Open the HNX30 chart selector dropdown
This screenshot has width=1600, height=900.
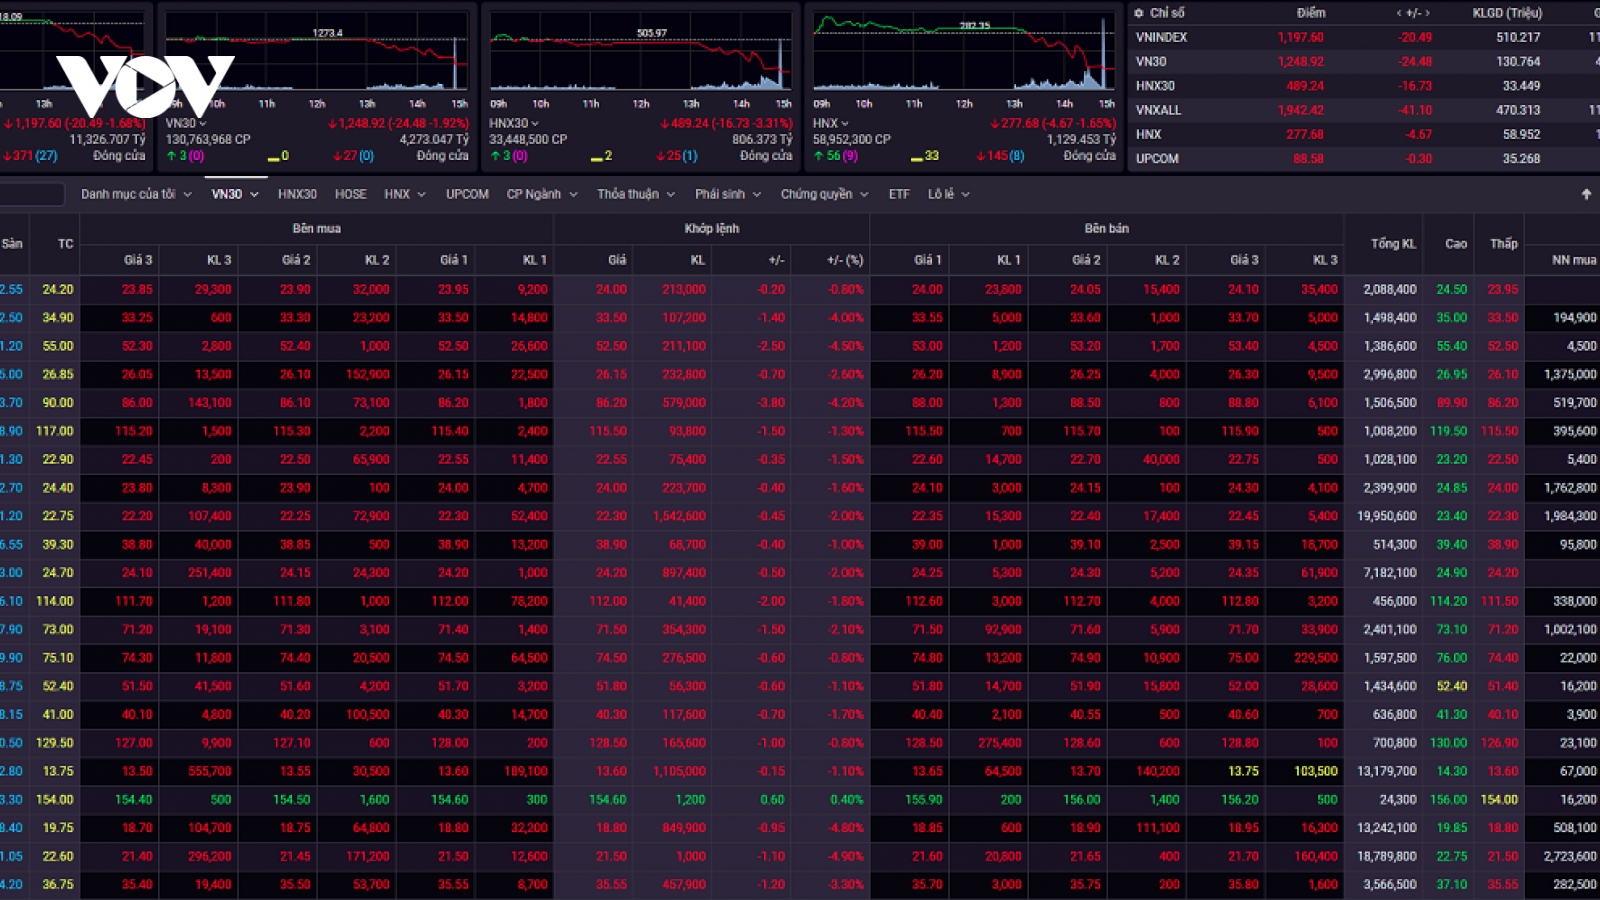point(514,123)
